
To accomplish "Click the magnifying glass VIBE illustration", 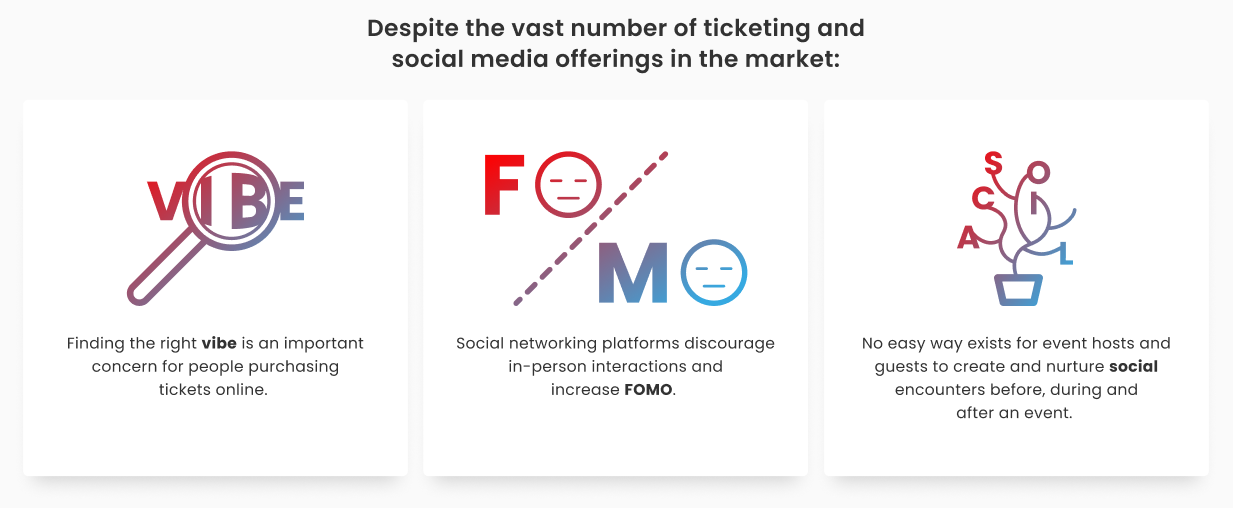I will coord(217,226).
